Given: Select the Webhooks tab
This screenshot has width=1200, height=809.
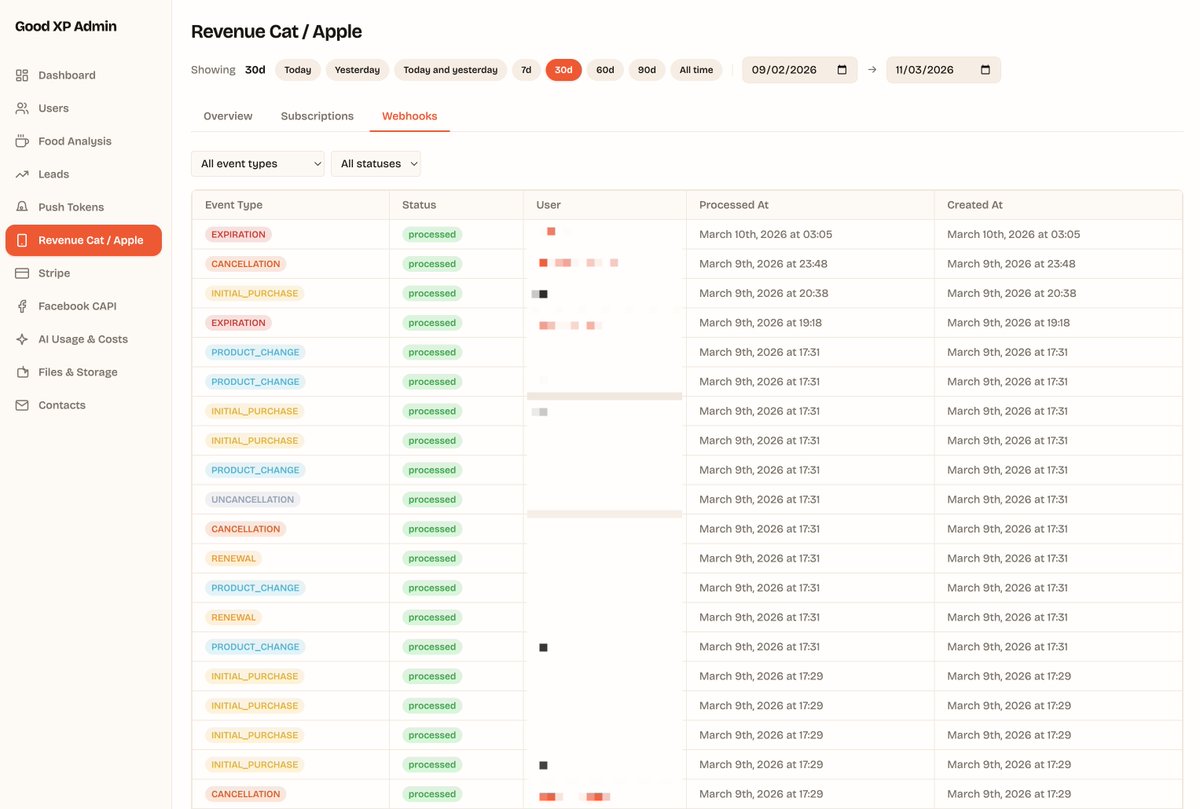Looking at the screenshot, I should click(x=410, y=116).
